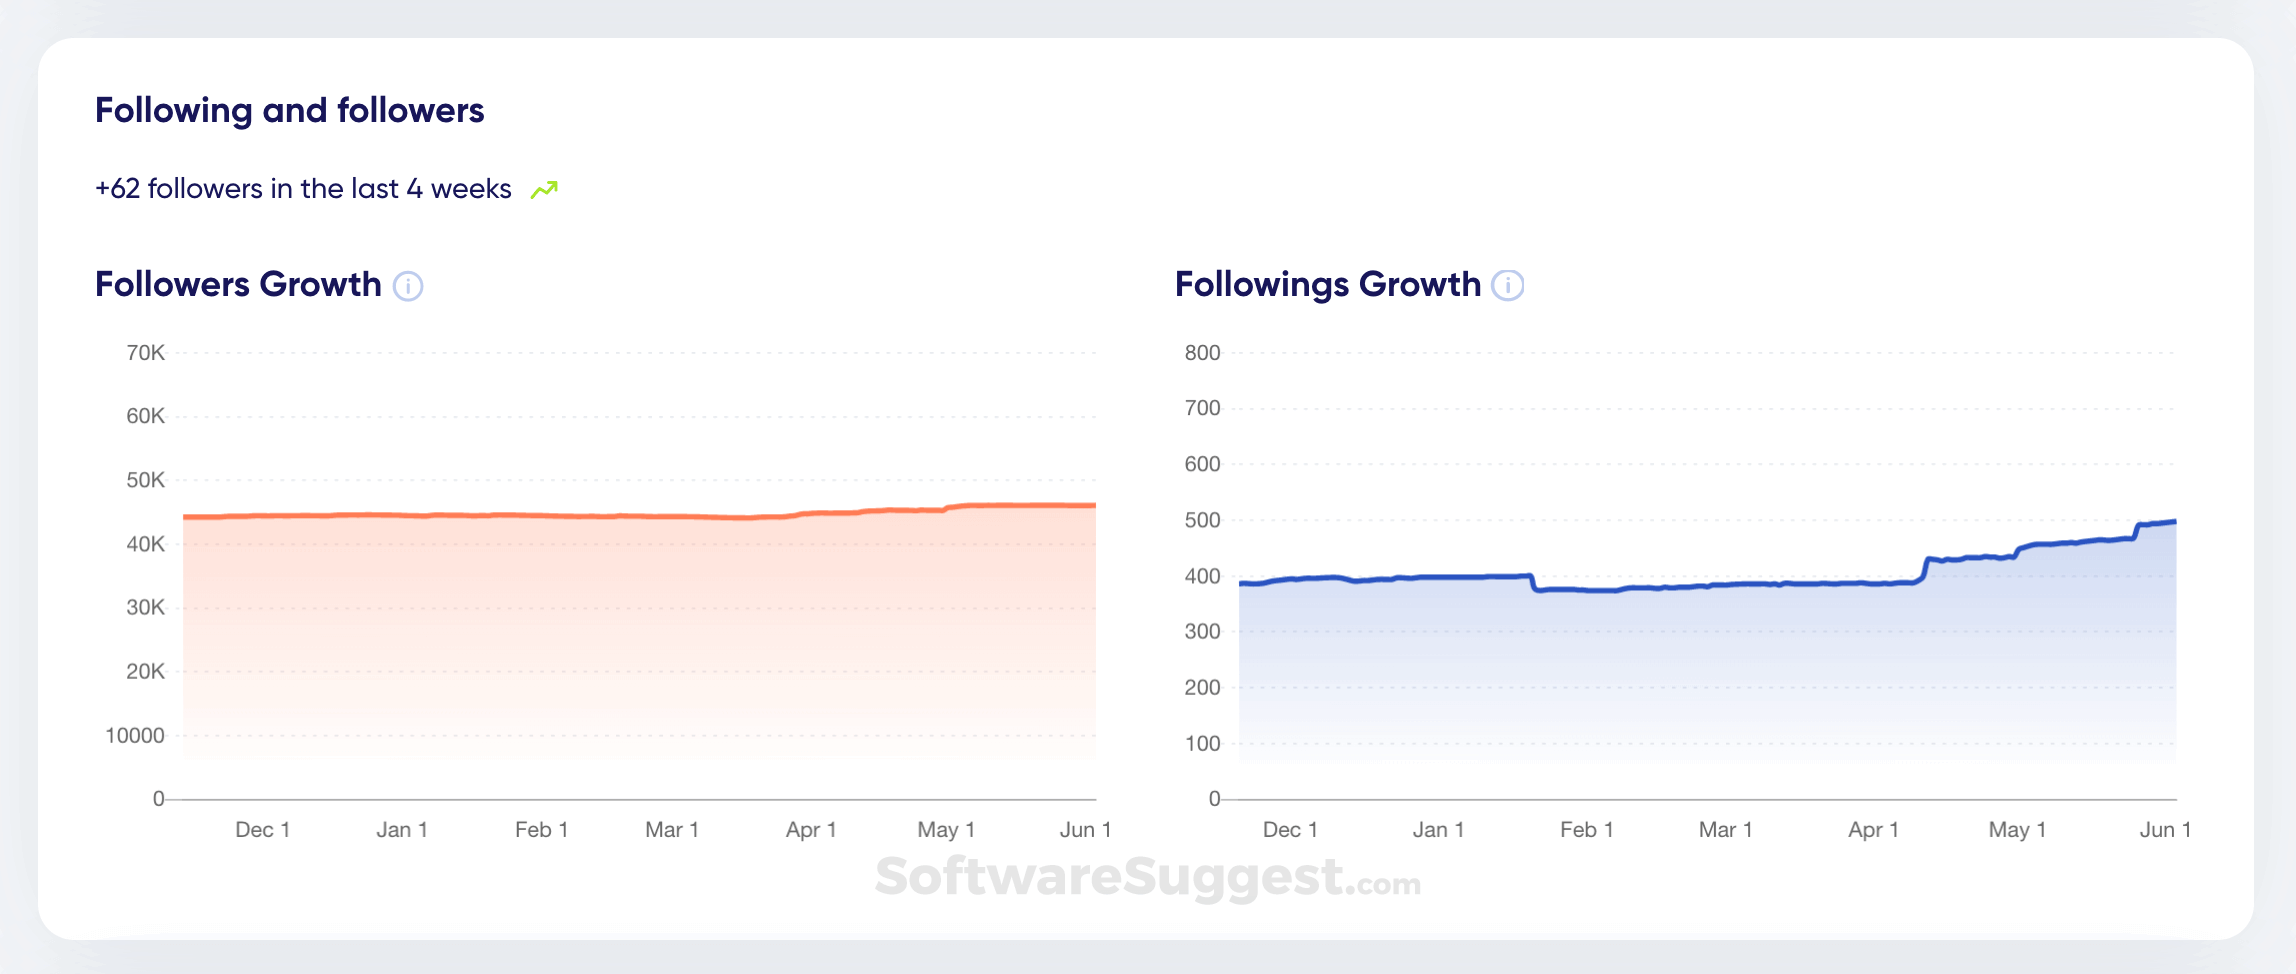Click the "+62 followers in the last 4 weeks" text
The width and height of the screenshot is (2296, 974).
[303, 189]
